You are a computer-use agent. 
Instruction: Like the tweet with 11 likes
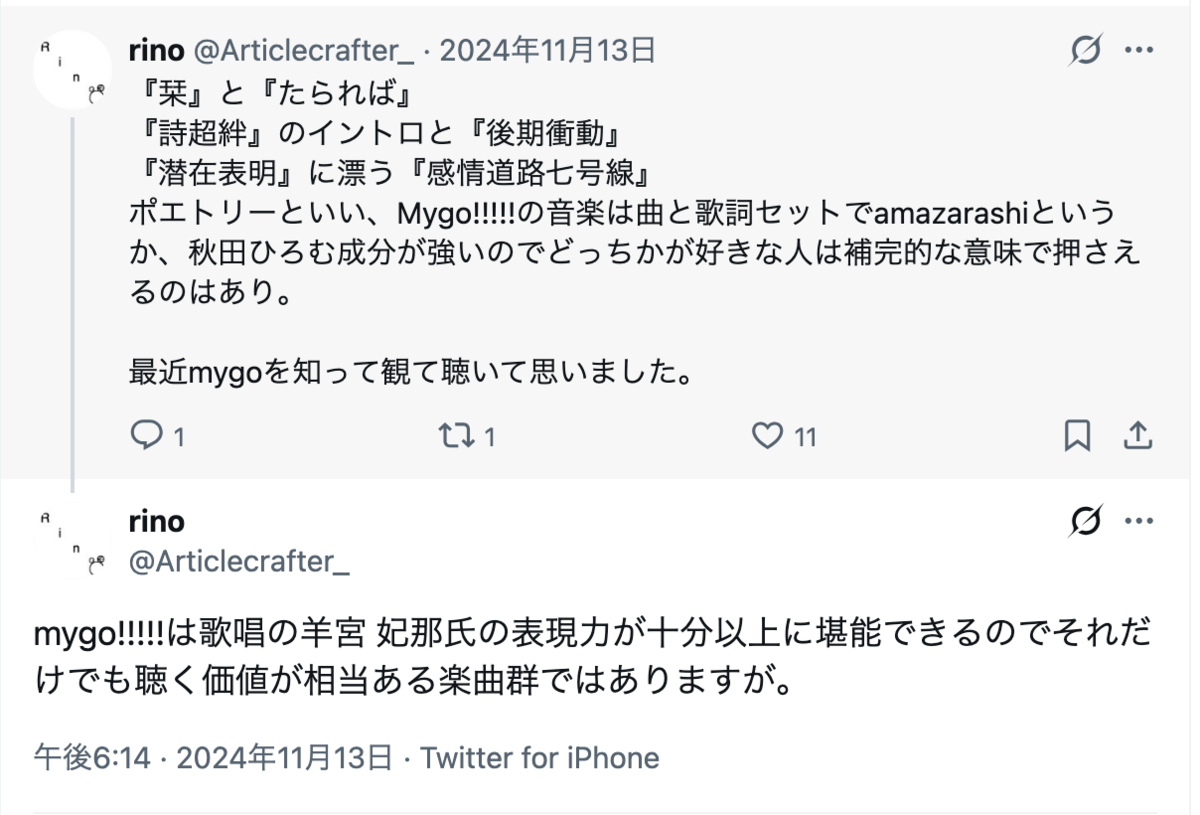[x=768, y=435]
